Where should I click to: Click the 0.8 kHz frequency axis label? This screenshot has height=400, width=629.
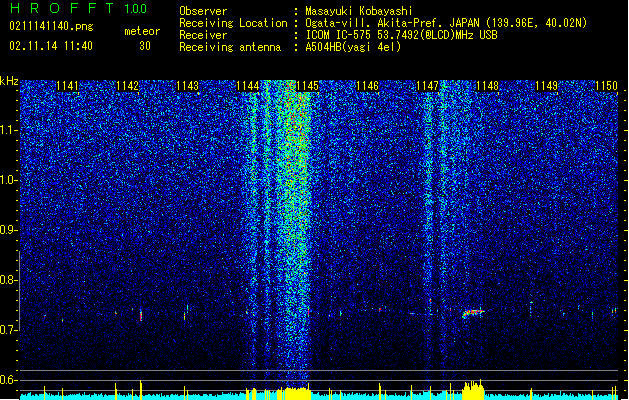[x=8, y=280]
